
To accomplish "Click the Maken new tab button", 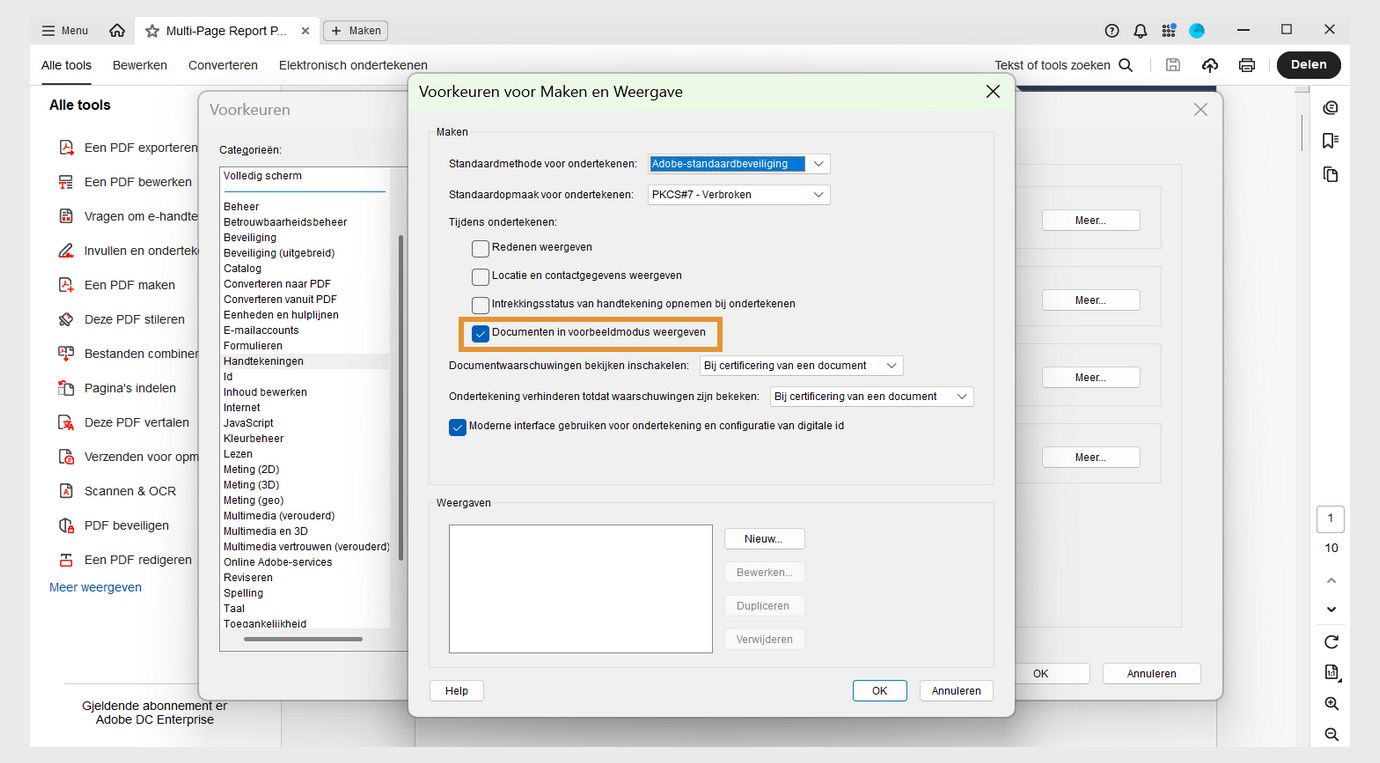I will tap(356, 31).
